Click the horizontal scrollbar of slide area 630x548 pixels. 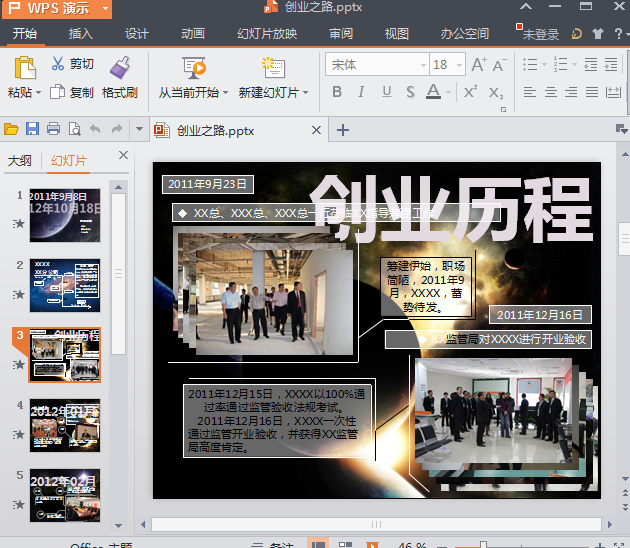pyautogui.click(x=376, y=524)
